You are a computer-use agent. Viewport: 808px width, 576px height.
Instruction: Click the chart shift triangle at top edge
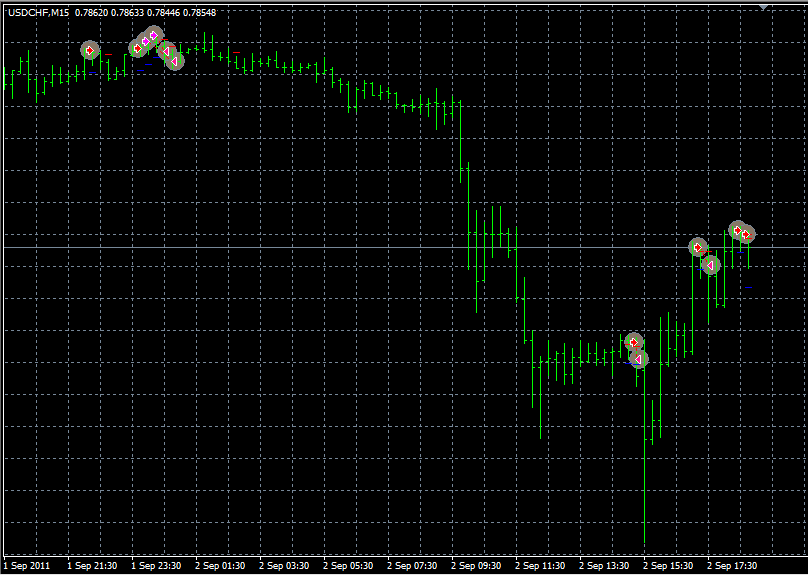click(x=763, y=7)
